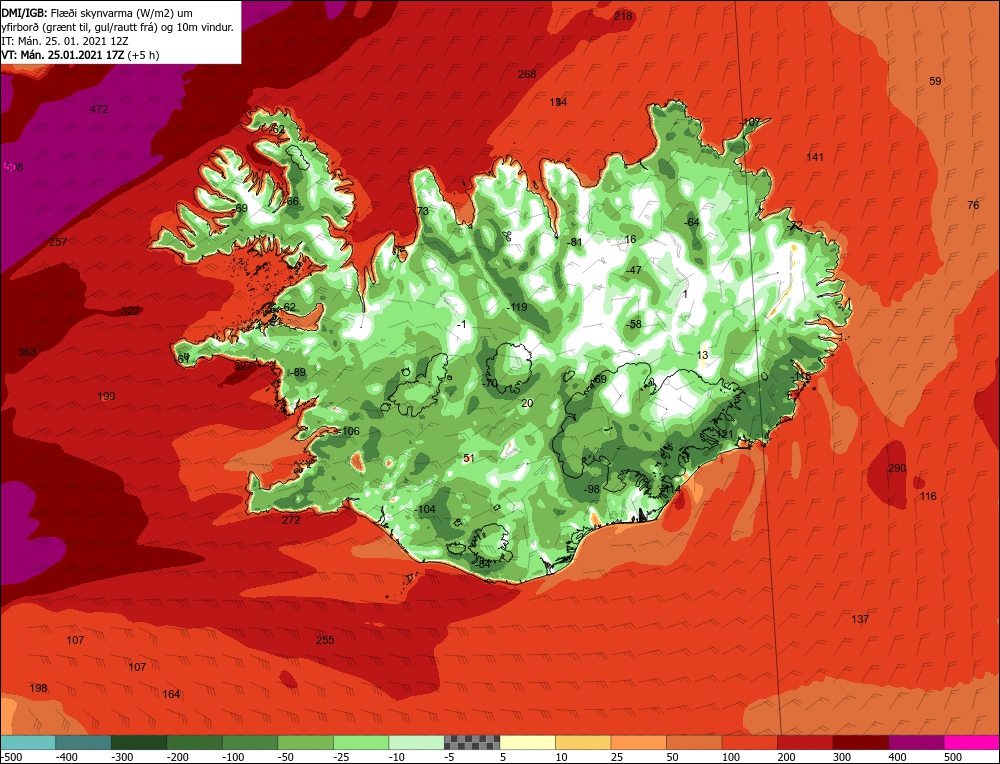Click the '(+5 h)' forecast offset text
Viewport: 1000px width, 764px height.
click(x=143, y=55)
